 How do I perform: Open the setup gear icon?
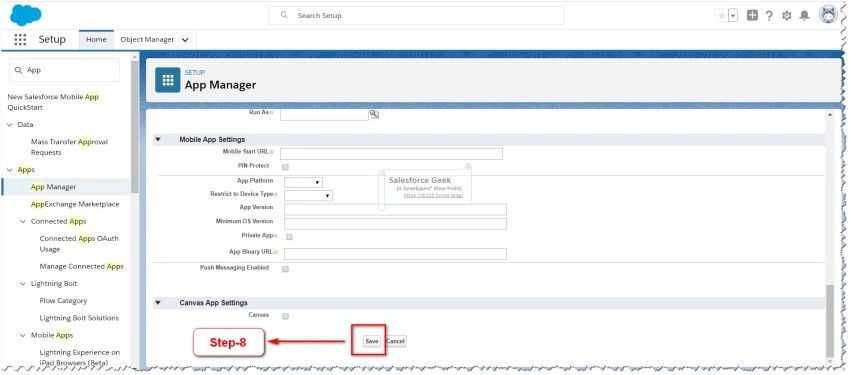coord(787,16)
